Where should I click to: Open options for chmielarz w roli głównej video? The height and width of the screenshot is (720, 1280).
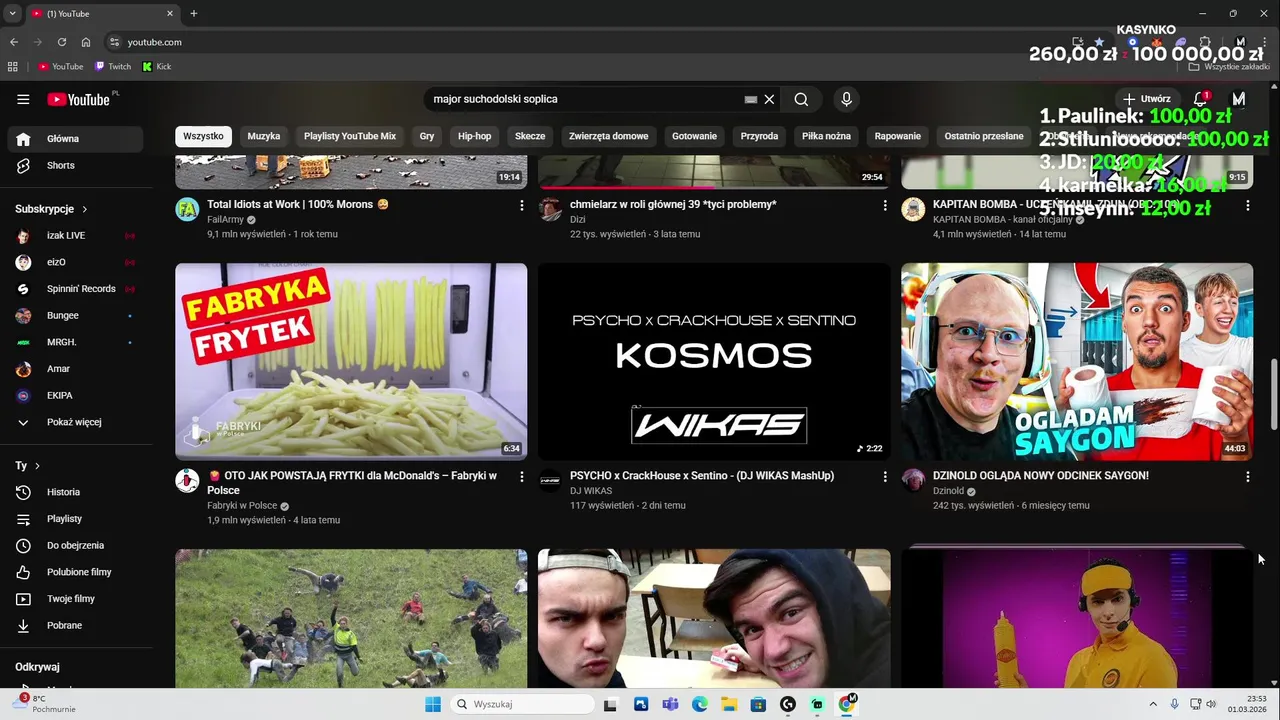[x=884, y=205]
